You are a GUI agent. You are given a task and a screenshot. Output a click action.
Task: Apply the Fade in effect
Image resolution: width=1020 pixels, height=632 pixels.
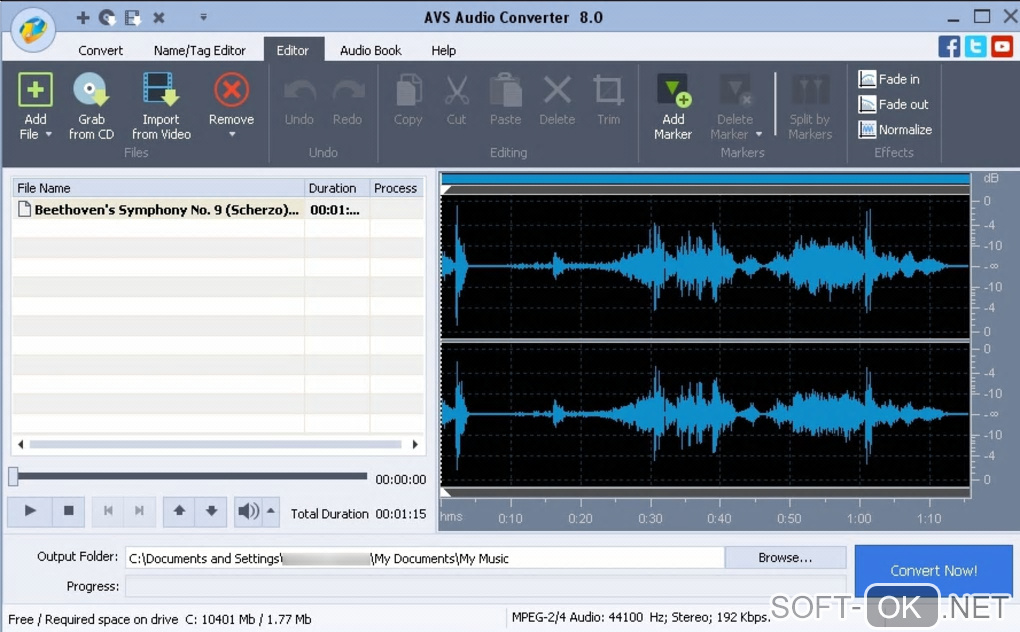(x=889, y=79)
